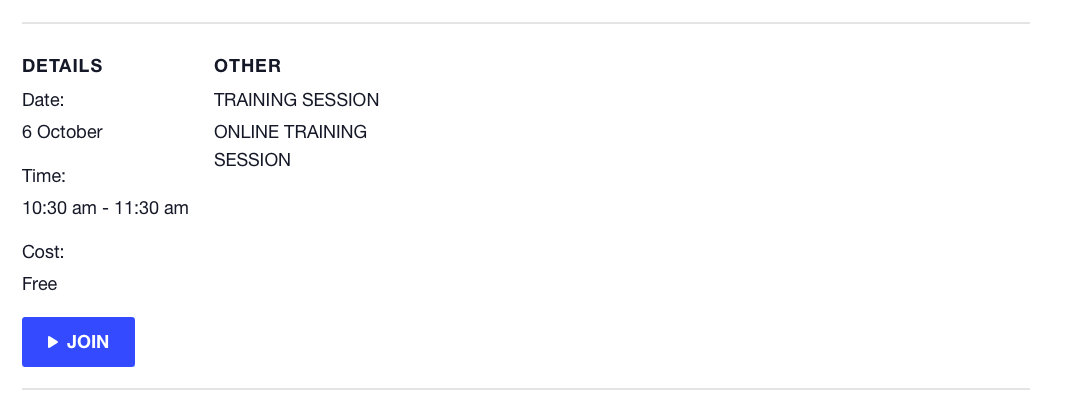Click the dash between the two times
This screenshot has height=410, width=1070.
point(105,209)
